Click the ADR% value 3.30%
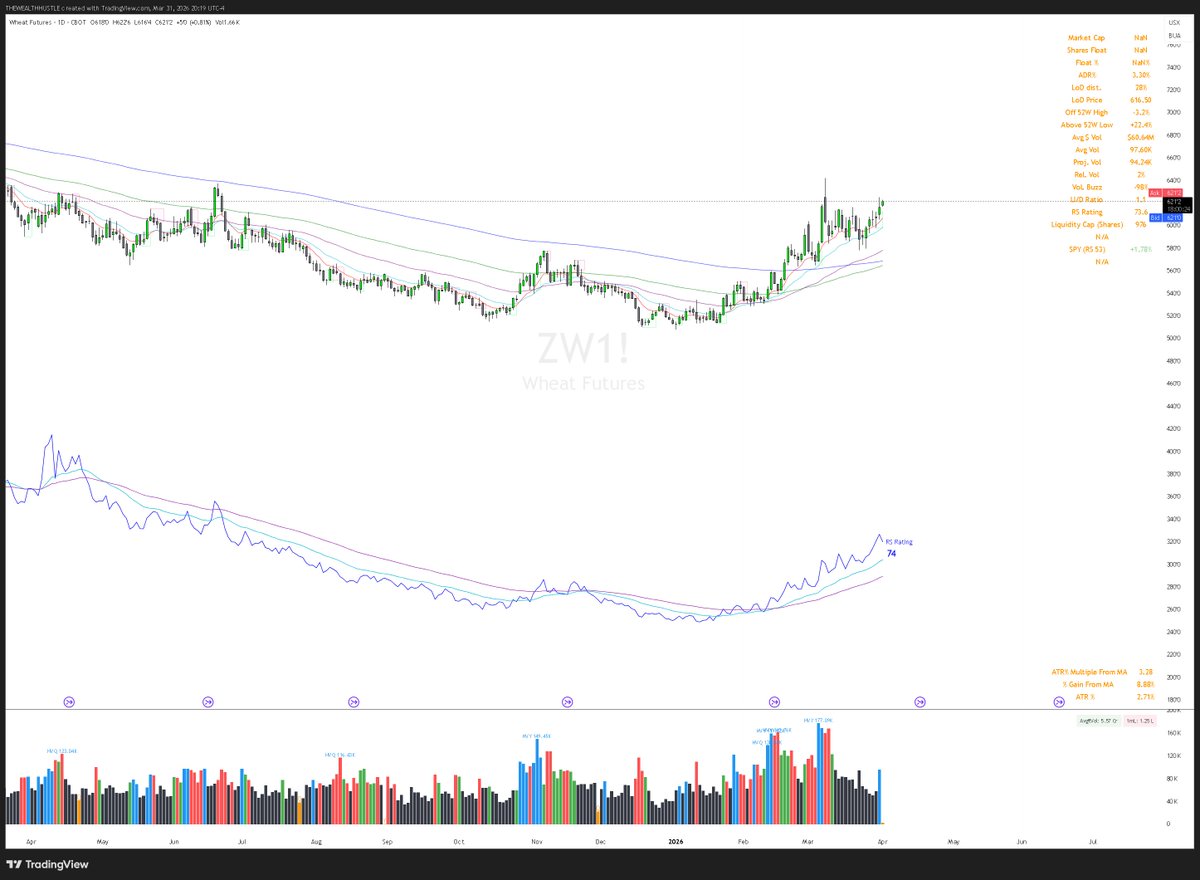The height and width of the screenshot is (880, 1200). point(1142,75)
